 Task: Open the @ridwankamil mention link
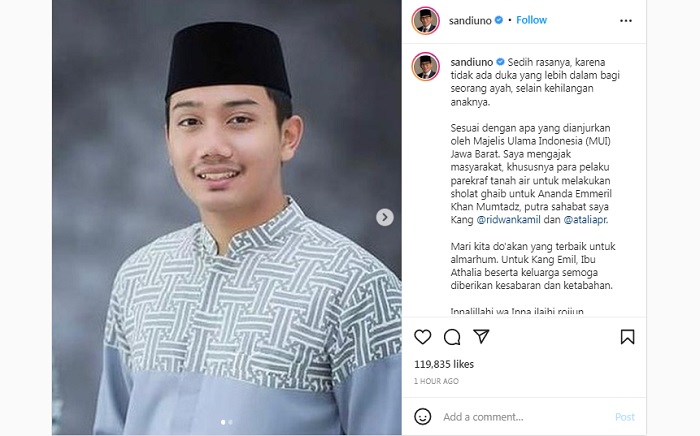click(508, 220)
